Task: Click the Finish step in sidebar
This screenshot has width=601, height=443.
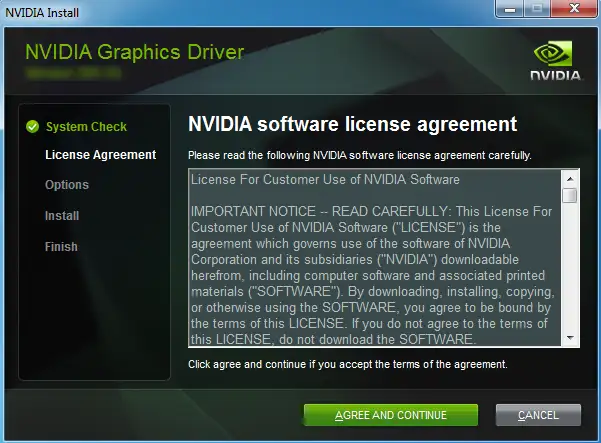Action: 61,247
